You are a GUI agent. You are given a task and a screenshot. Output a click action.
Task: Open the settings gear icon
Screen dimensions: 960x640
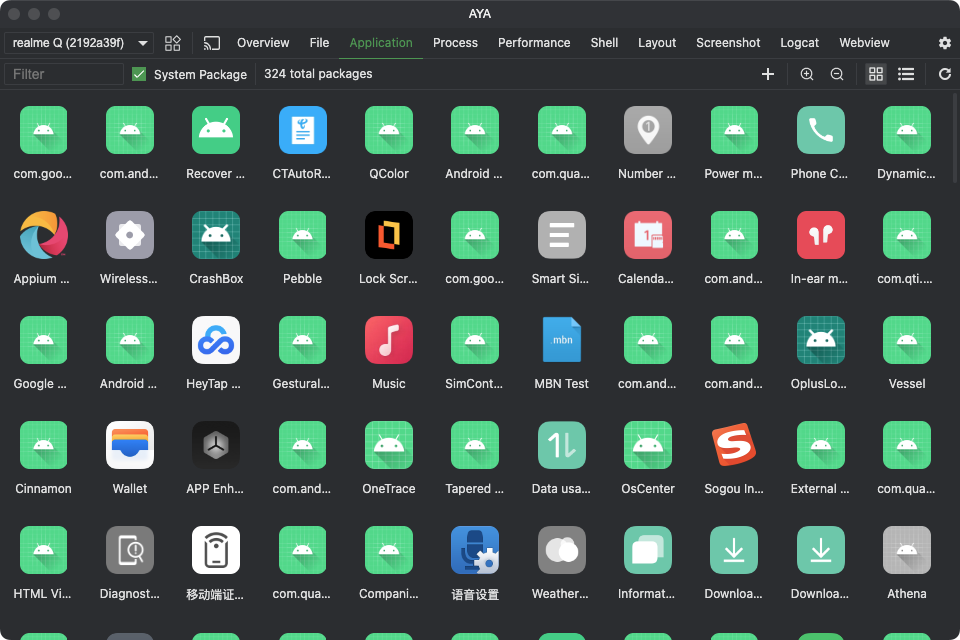click(x=945, y=43)
